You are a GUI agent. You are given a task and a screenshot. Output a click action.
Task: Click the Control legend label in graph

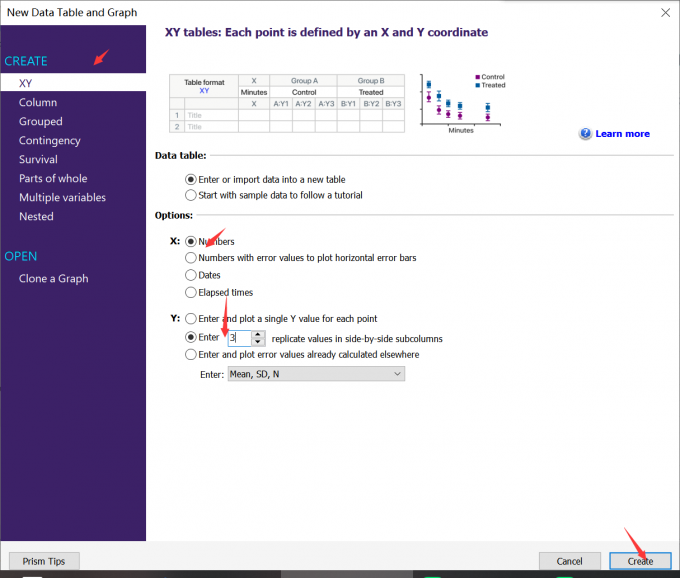(x=493, y=77)
